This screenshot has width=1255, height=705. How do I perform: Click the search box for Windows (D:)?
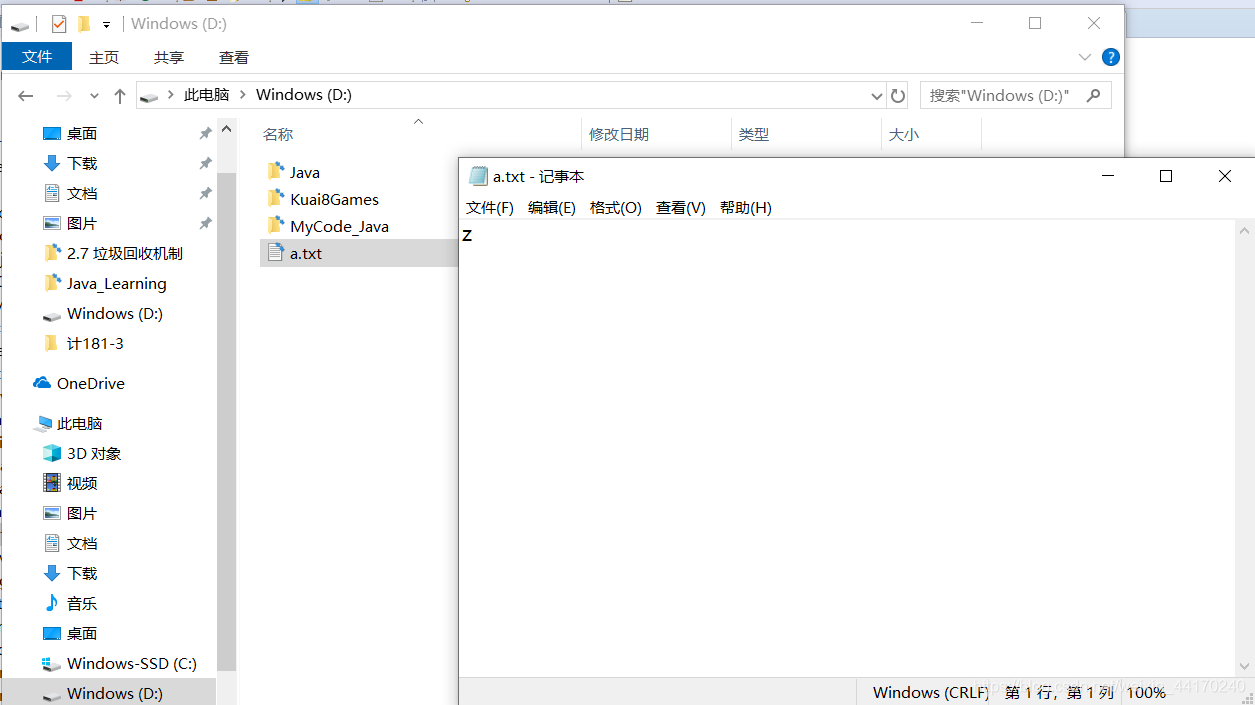coord(1015,96)
